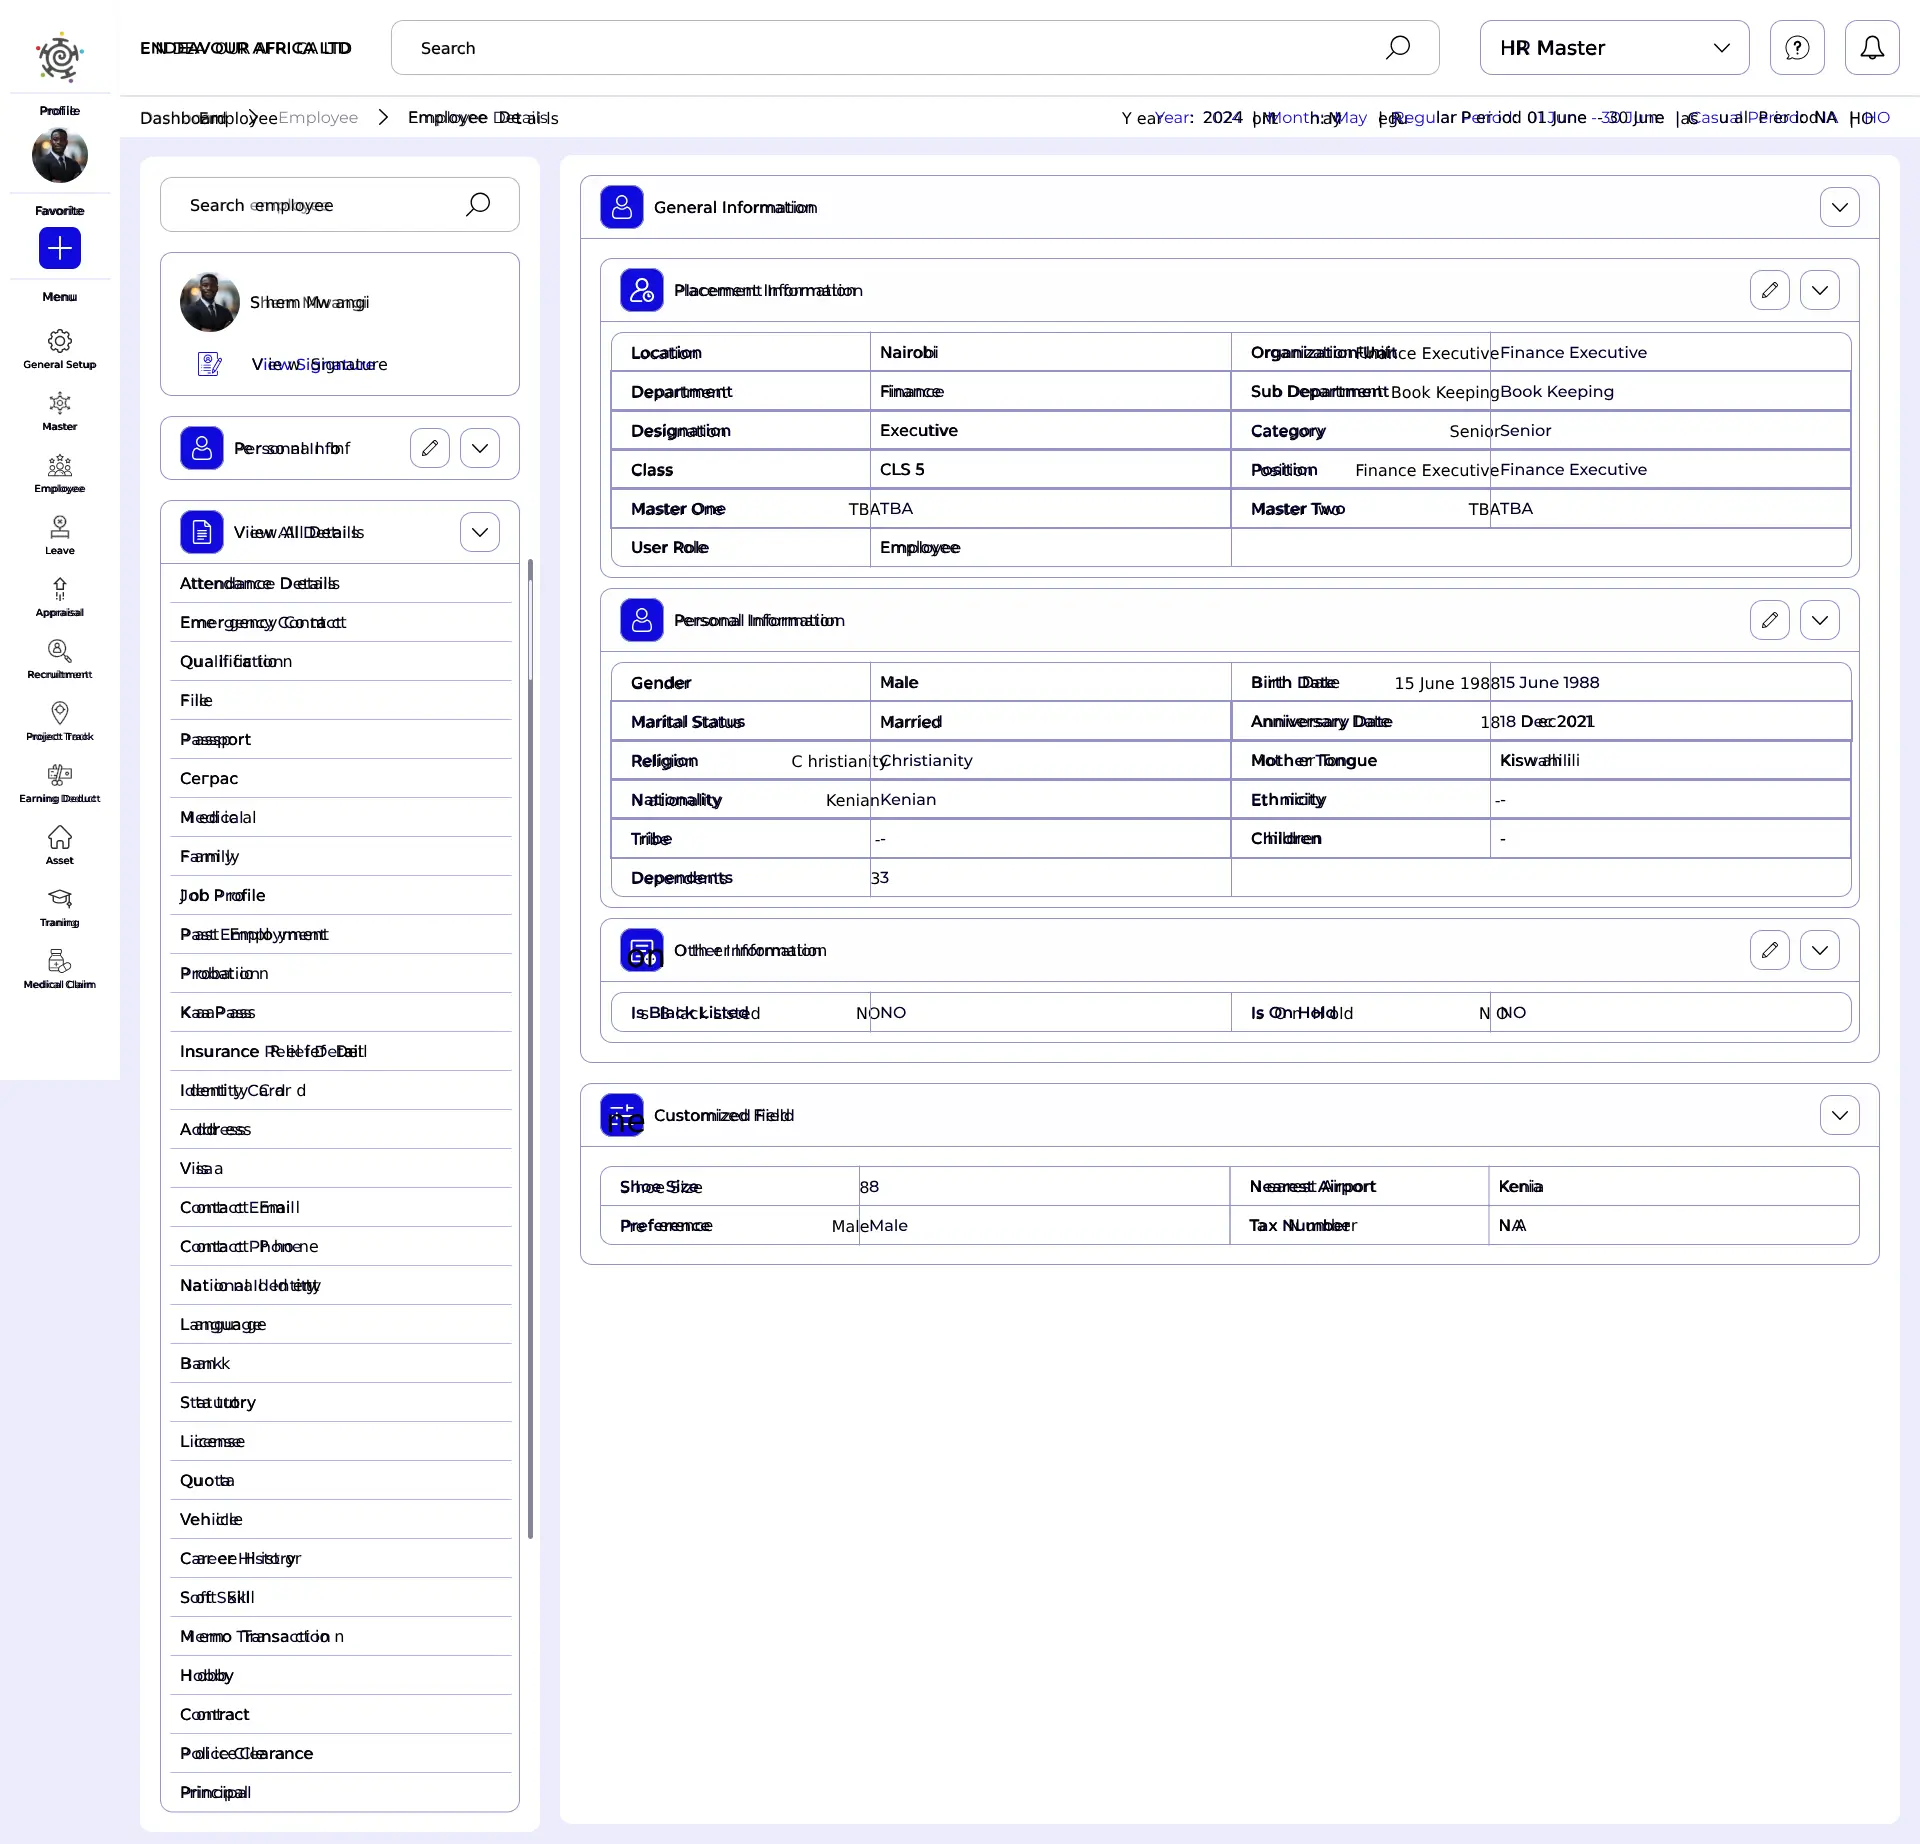The image size is (1920, 1844).
Task: Edit Other Information with pencil icon
Action: click(x=1769, y=950)
